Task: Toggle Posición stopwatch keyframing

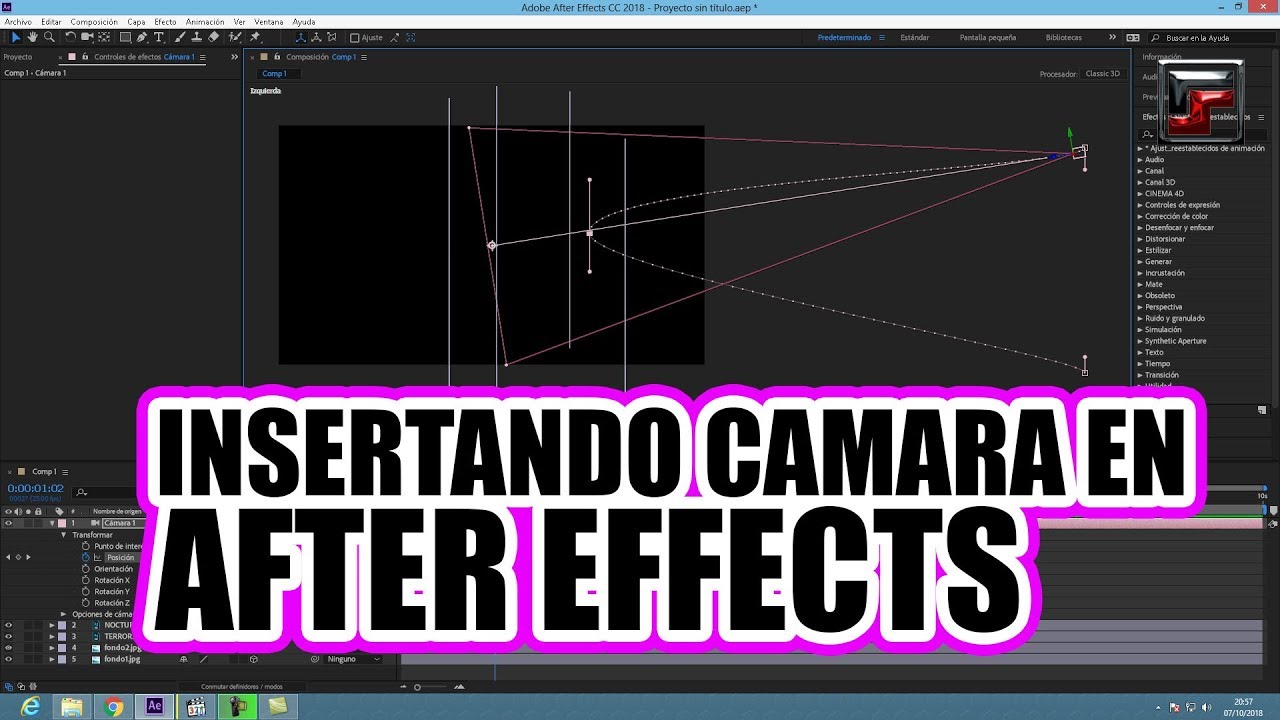Action: click(86, 557)
